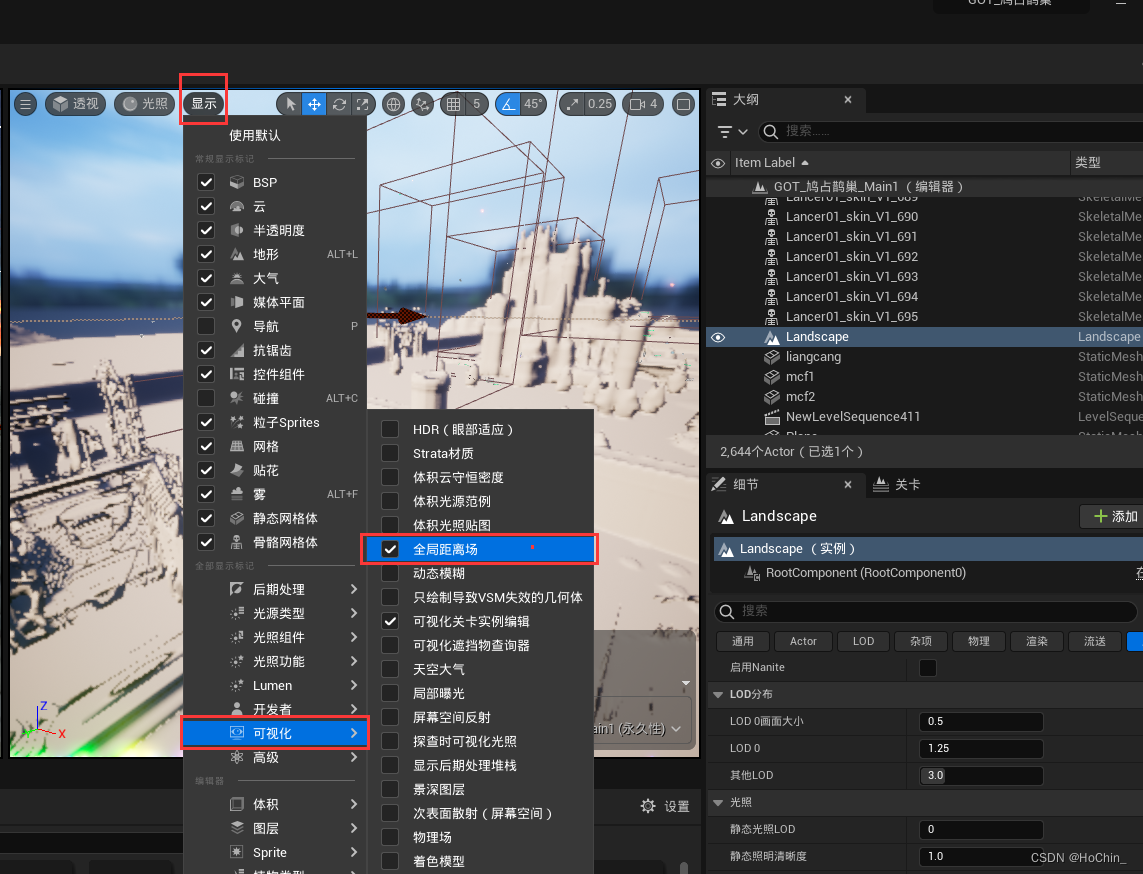Toggle the Landscape visibility eye icon
This screenshot has width=1143, height=874.
pos(717,337)
